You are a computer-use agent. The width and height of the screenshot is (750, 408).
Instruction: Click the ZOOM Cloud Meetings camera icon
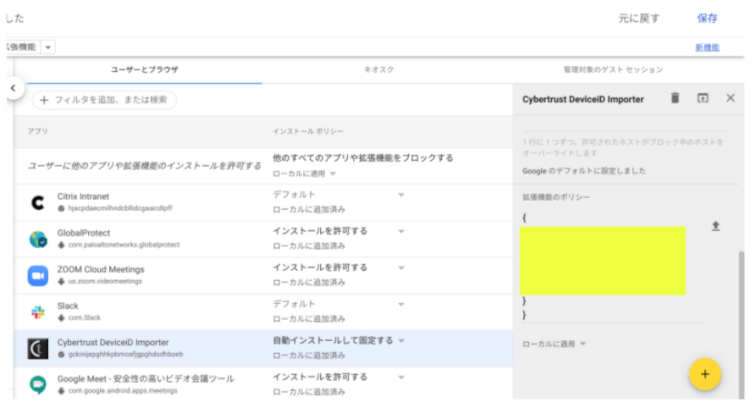pos(38,276)
